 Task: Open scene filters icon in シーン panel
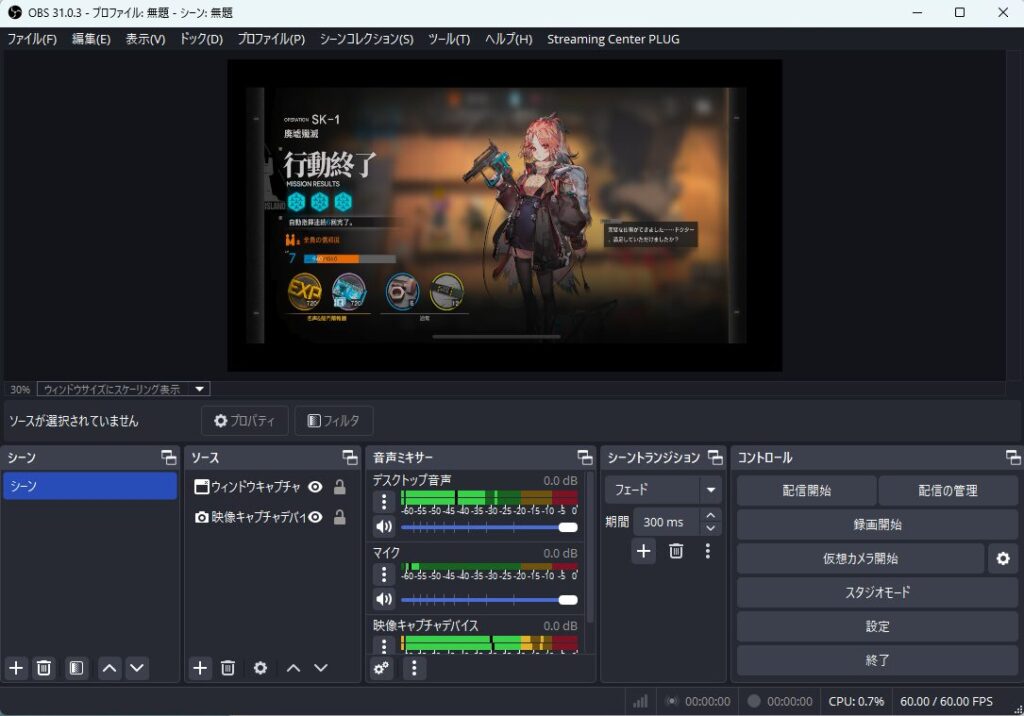[x=76, y=668]
